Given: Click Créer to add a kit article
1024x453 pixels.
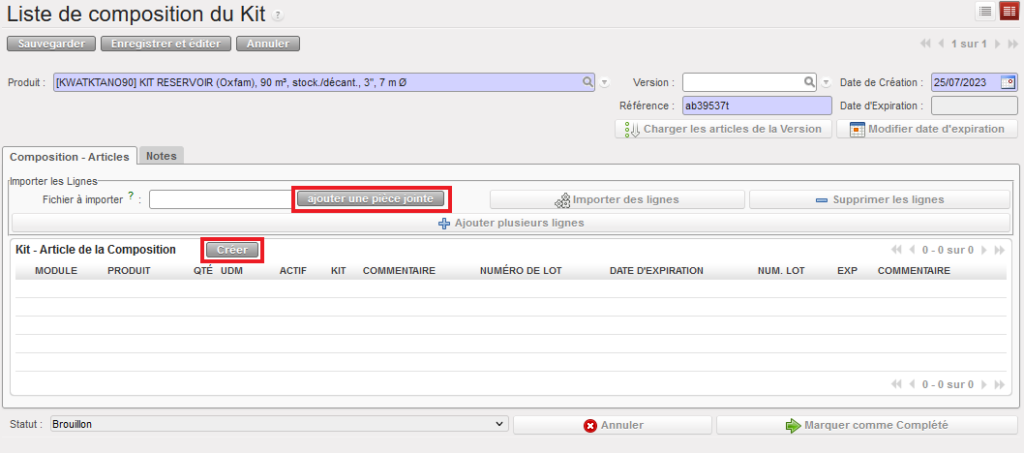Looking at the screenshot, I should coord(232,249).
